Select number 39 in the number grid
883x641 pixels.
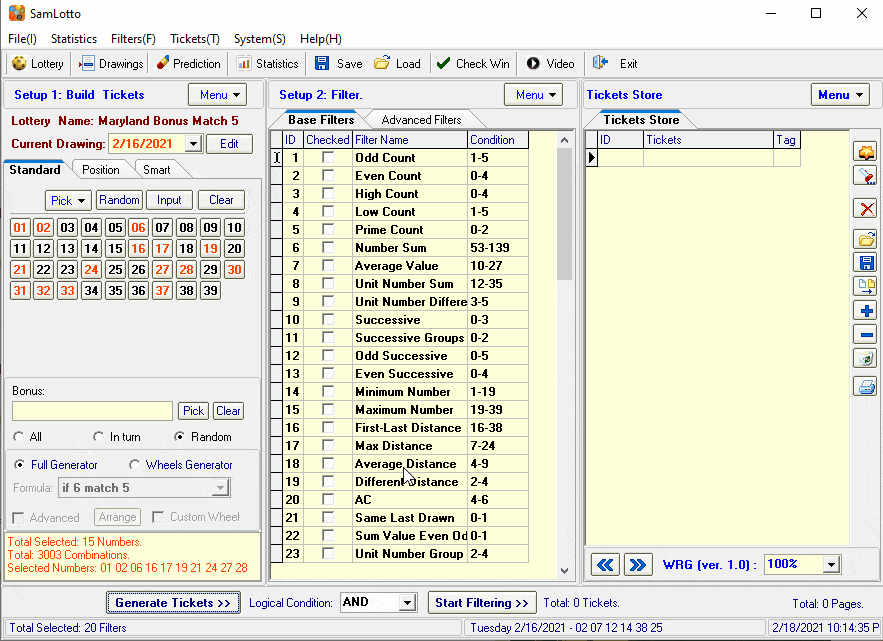point(210,291)
